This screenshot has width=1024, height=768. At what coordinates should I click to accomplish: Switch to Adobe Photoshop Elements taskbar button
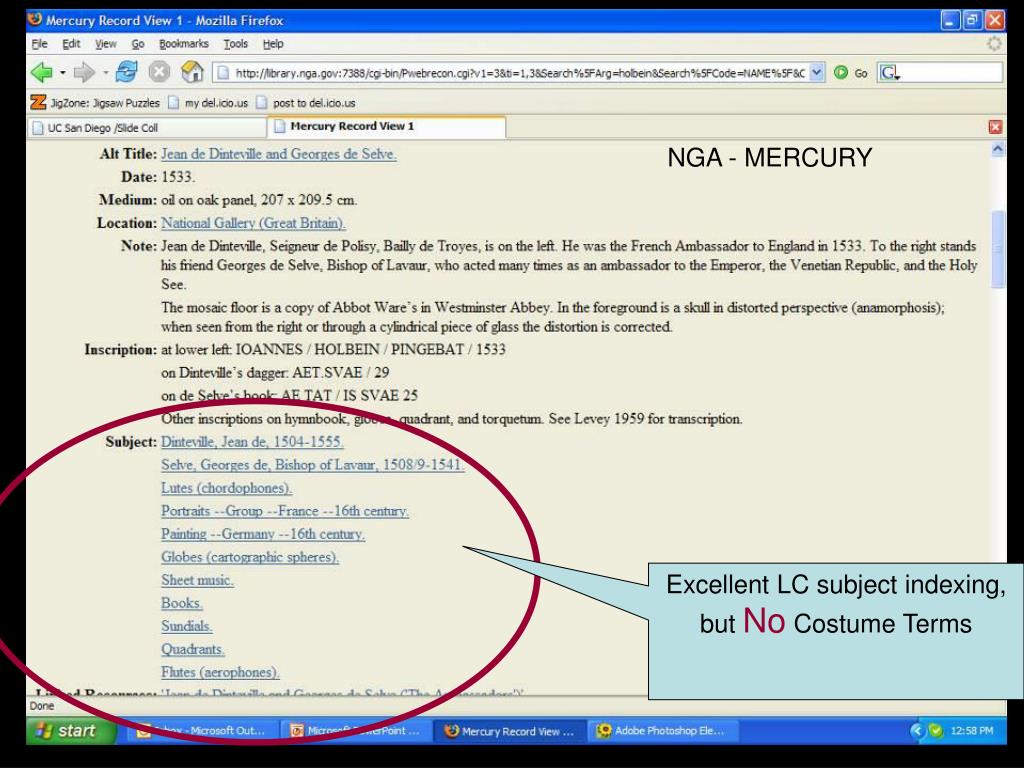click(665, 731)
